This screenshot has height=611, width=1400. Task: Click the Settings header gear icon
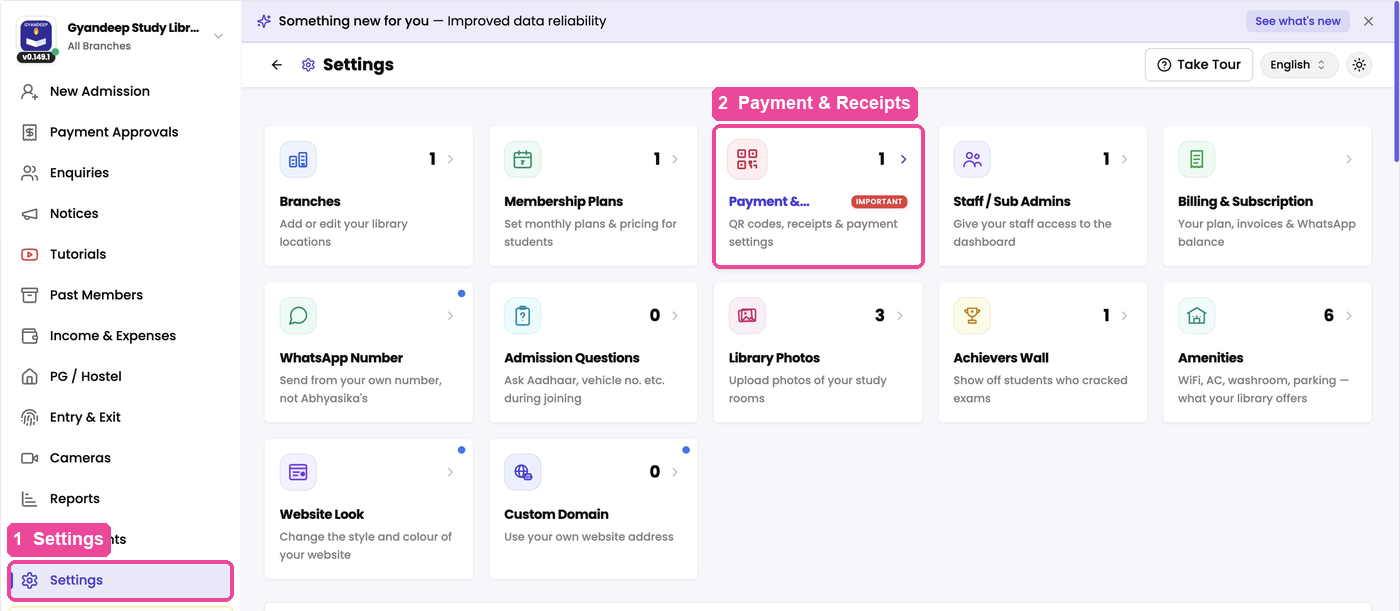308,65
